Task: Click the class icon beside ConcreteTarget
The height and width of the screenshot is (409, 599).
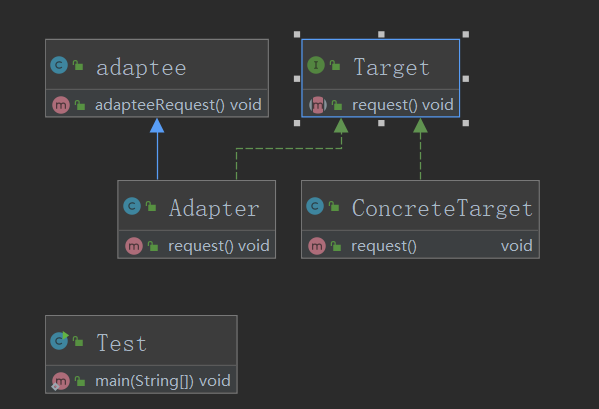Action: [x=315, y=206]
